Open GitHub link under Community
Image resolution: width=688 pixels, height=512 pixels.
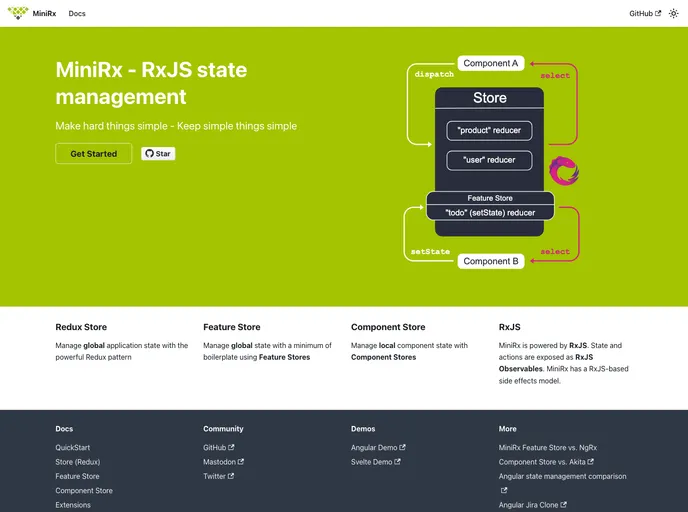pyautogui.click(x=219, y=448)
